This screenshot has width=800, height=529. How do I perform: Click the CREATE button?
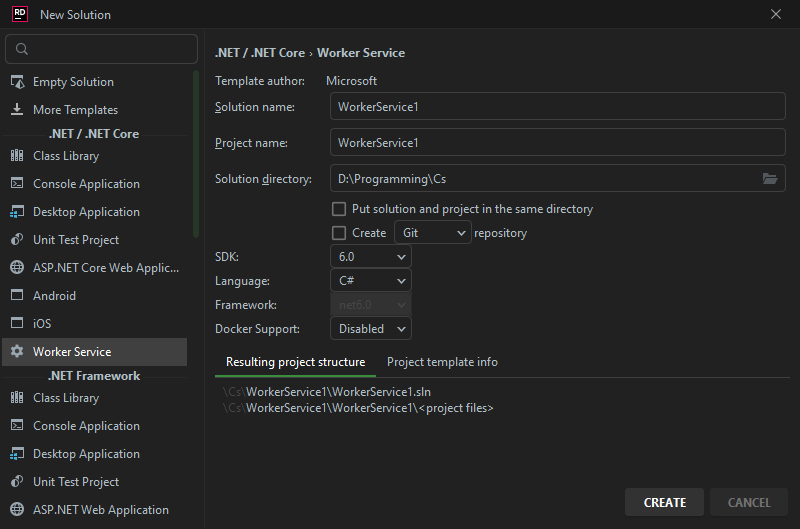coord(664,502)
